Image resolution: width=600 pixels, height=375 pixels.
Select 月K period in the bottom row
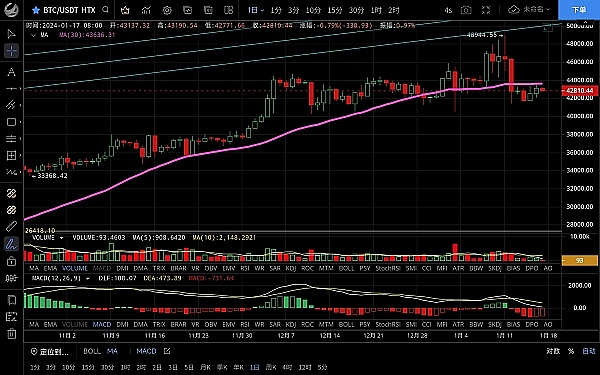coord(205,367)
